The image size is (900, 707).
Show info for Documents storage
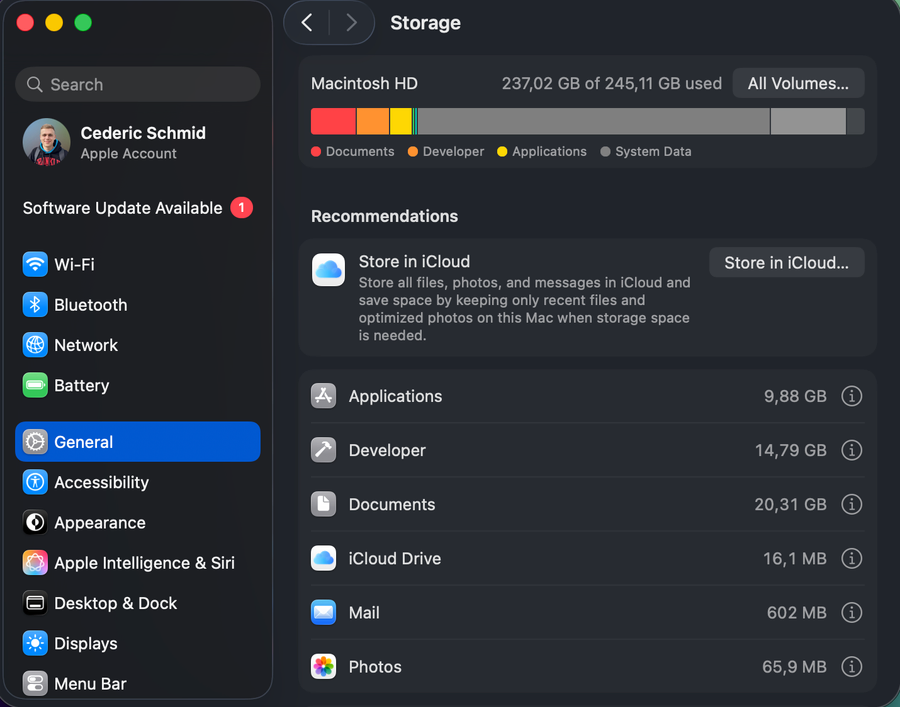(x=852, y=504)
